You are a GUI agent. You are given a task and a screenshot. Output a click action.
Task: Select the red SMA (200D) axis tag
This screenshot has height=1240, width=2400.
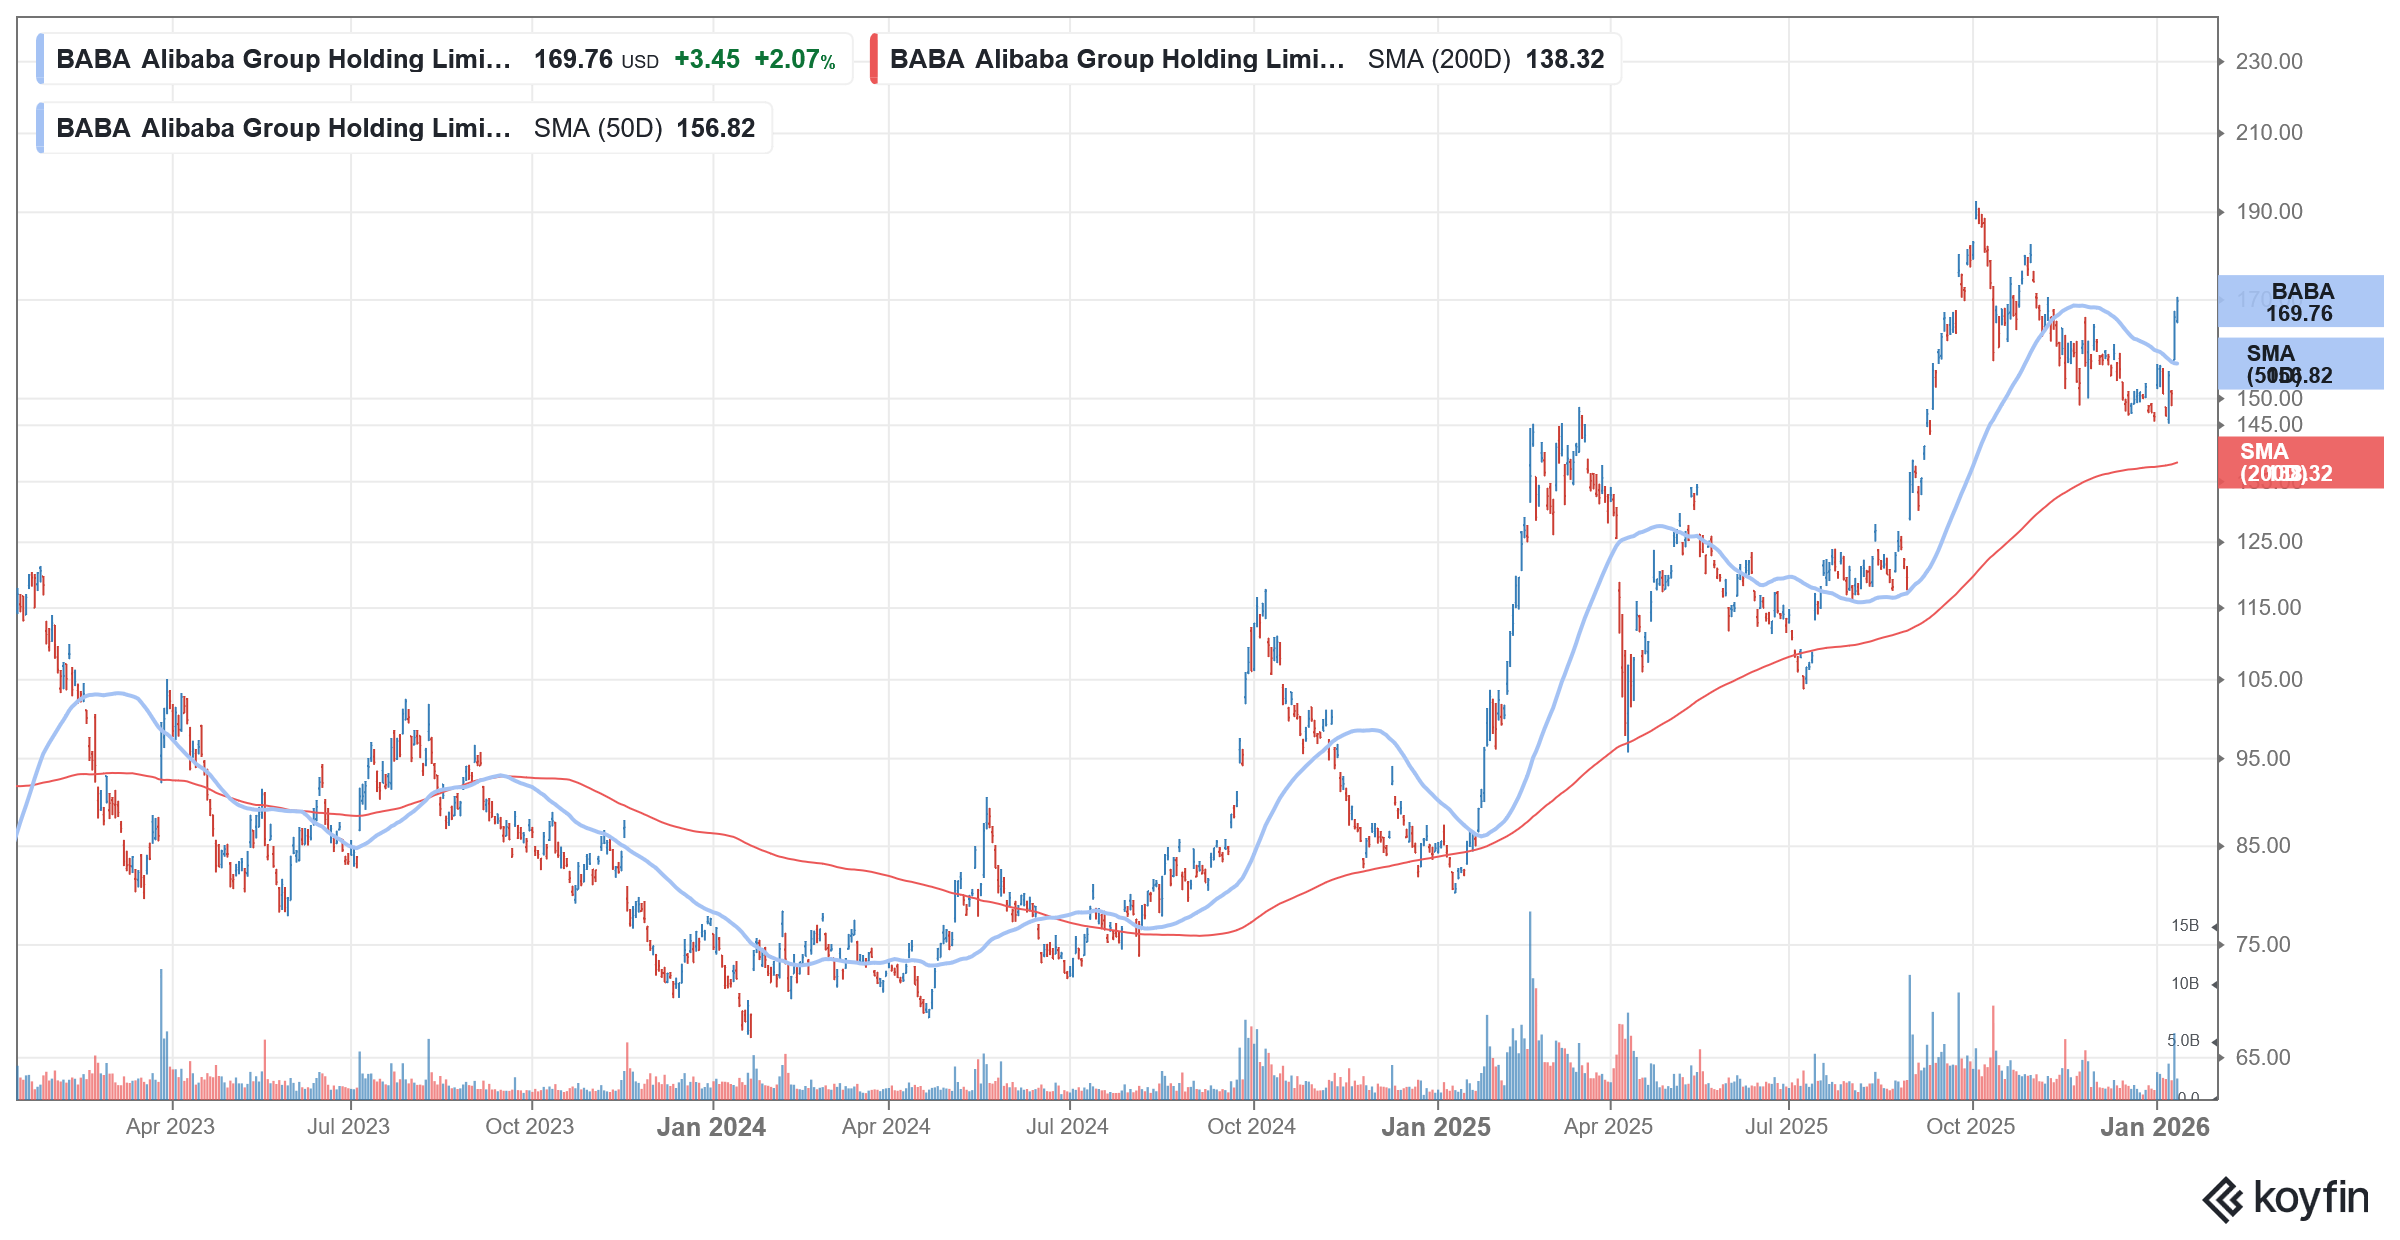point(2302,463)
